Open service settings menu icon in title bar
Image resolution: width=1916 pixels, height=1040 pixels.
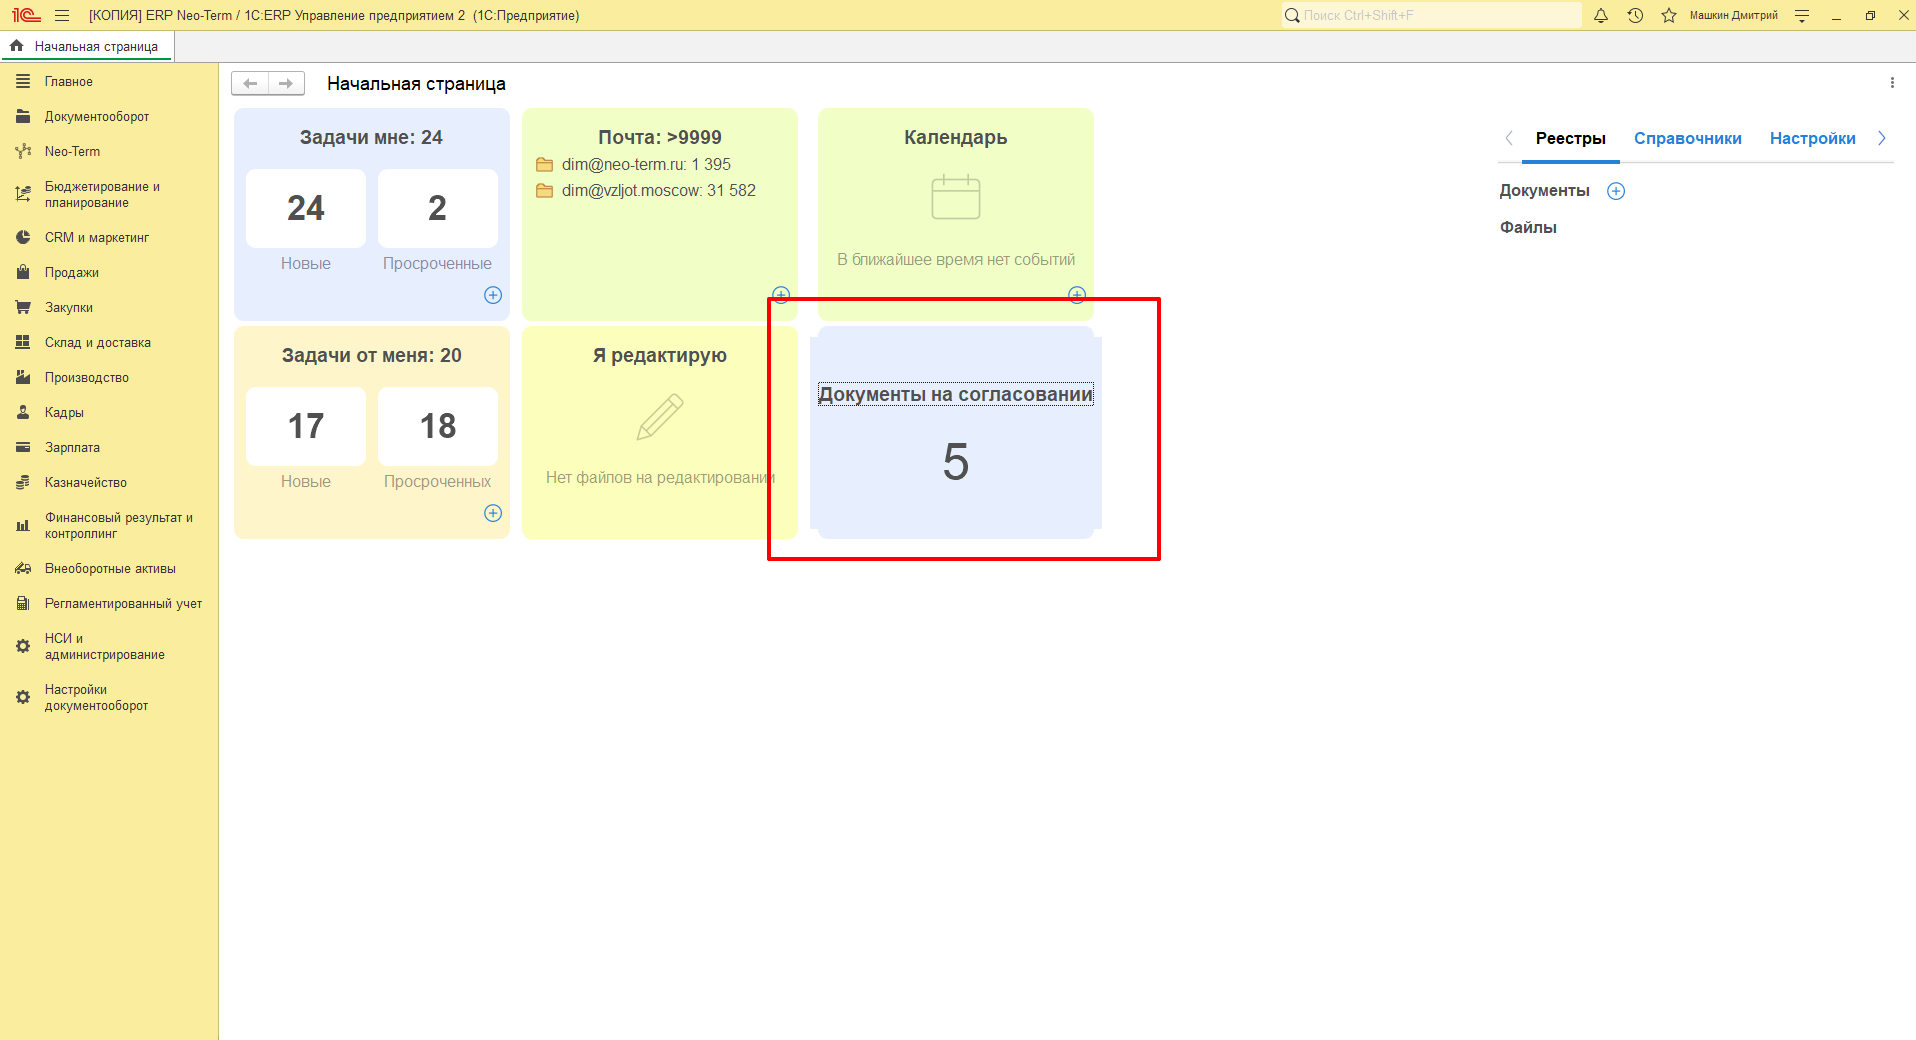pyautogui.click(x=1802, y=15)
